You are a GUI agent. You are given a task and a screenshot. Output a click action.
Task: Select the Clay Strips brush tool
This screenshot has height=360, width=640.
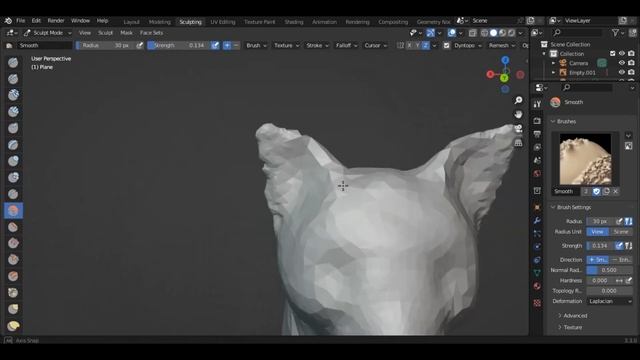pos(13,111)
